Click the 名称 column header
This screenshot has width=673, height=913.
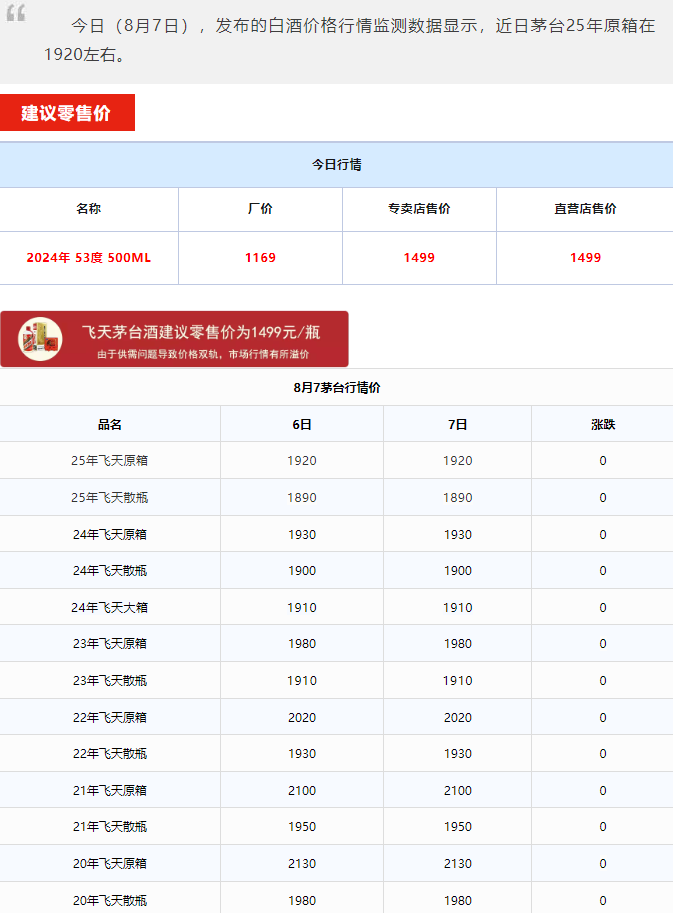pos(89,209)
